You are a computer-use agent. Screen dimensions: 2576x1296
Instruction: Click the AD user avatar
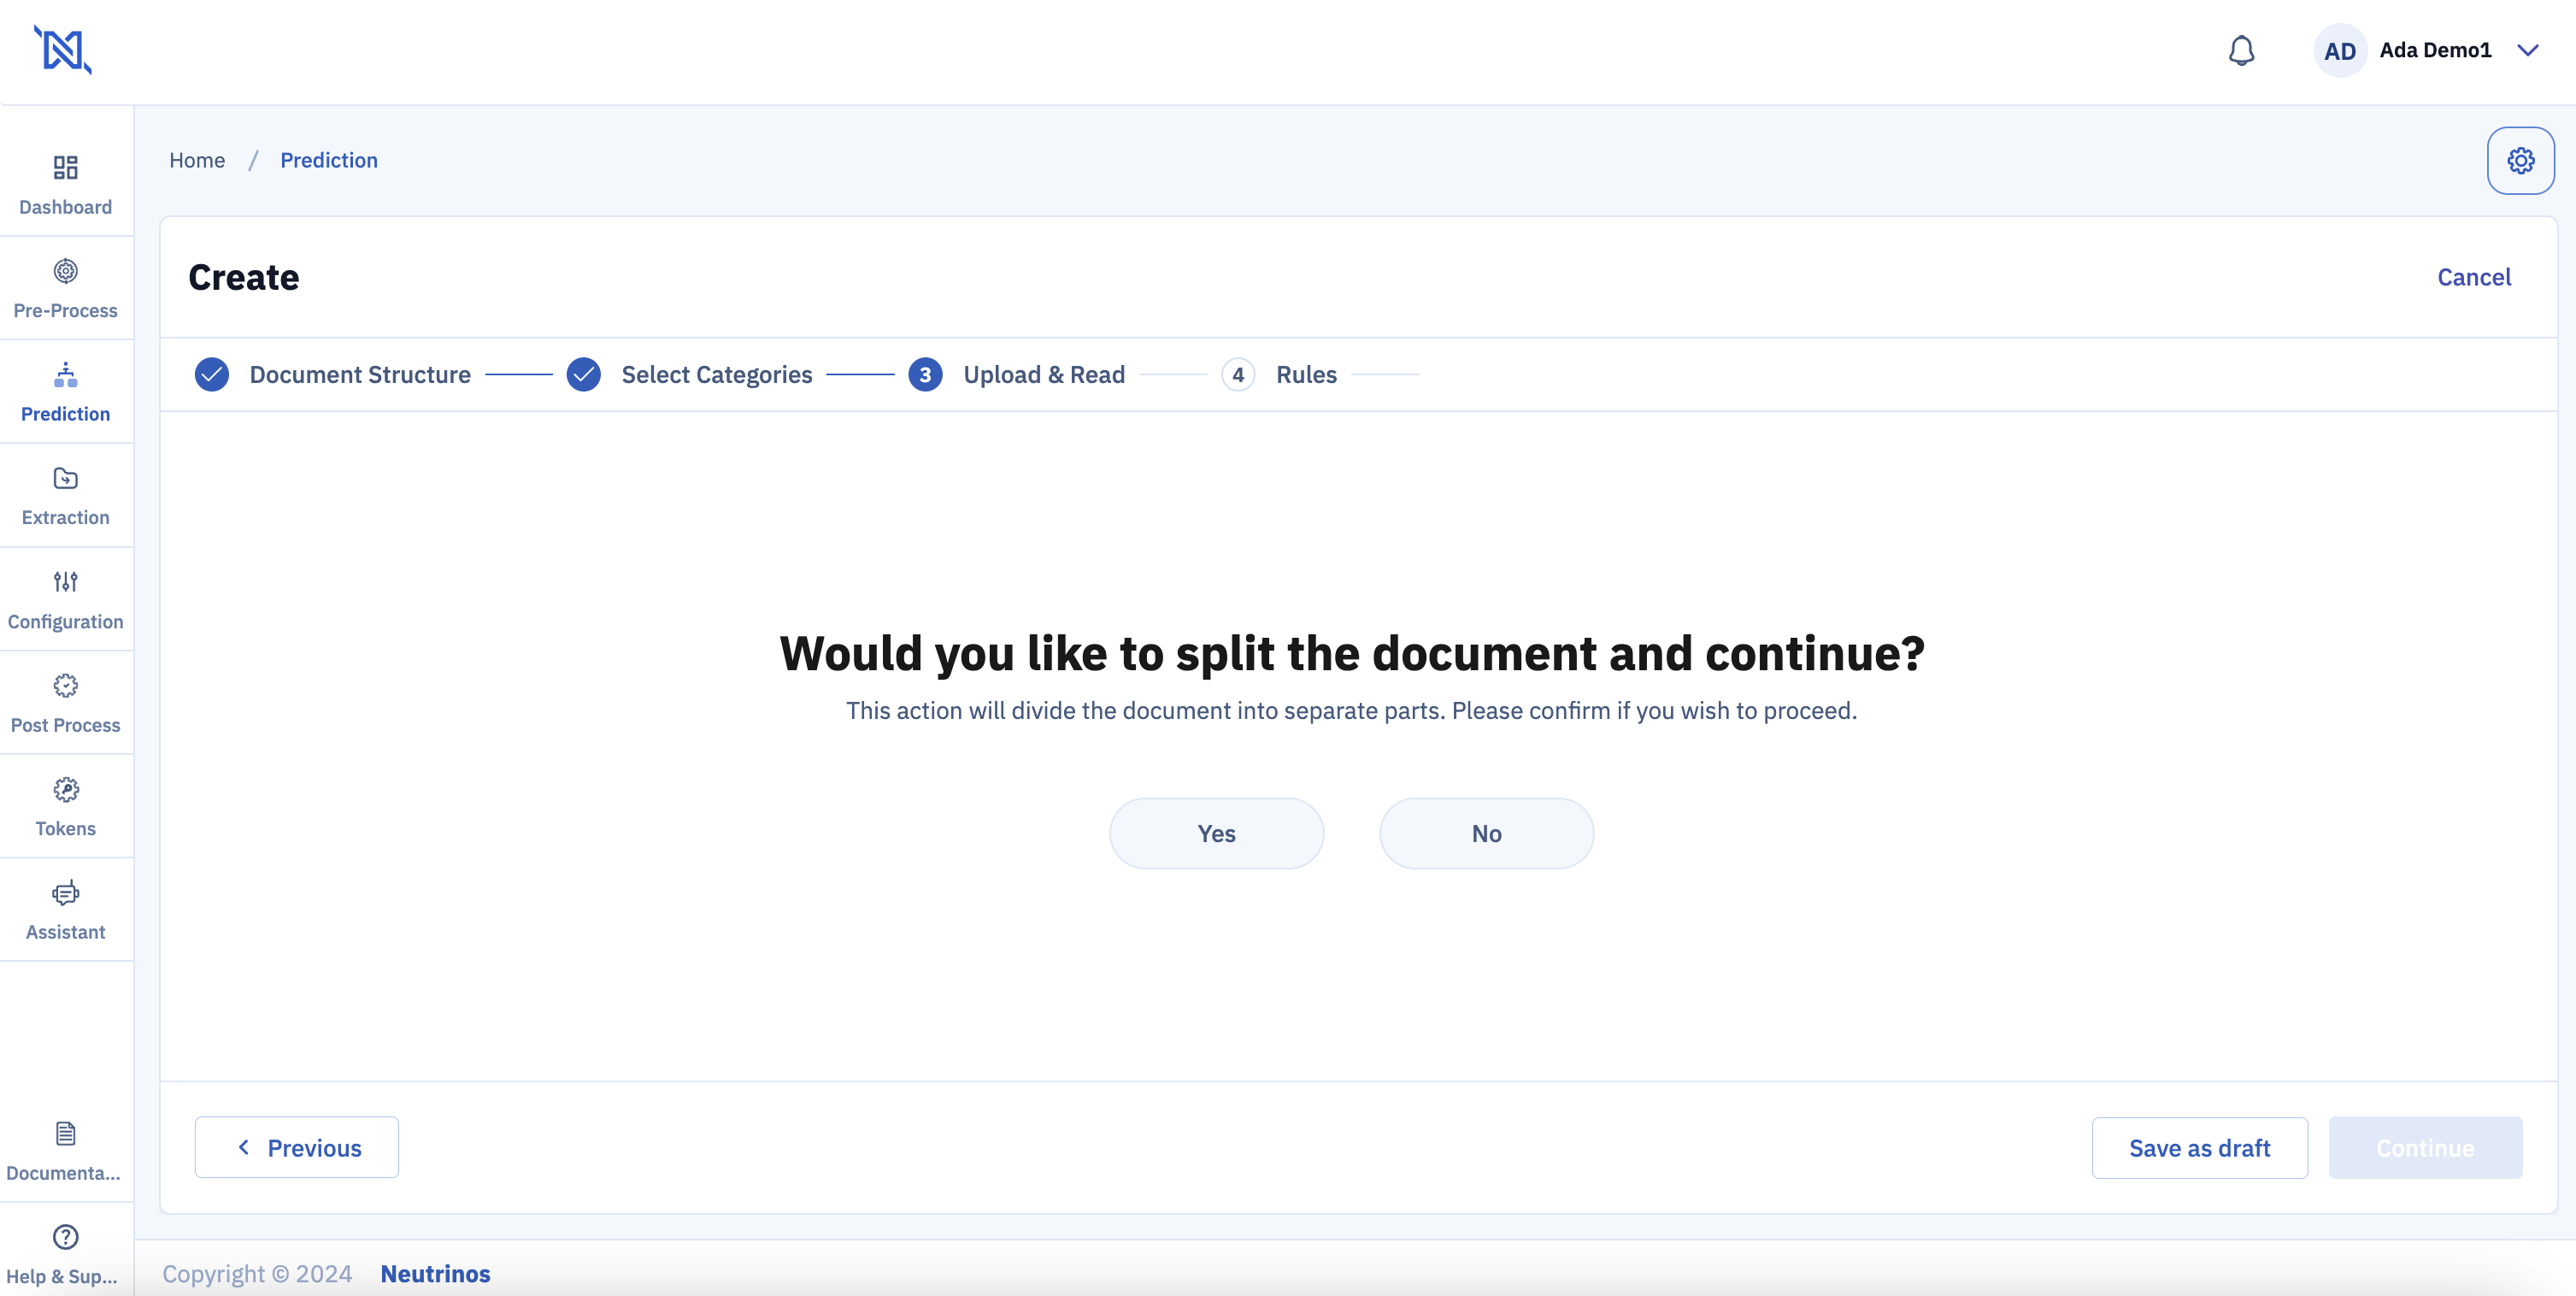(2339, 51)
